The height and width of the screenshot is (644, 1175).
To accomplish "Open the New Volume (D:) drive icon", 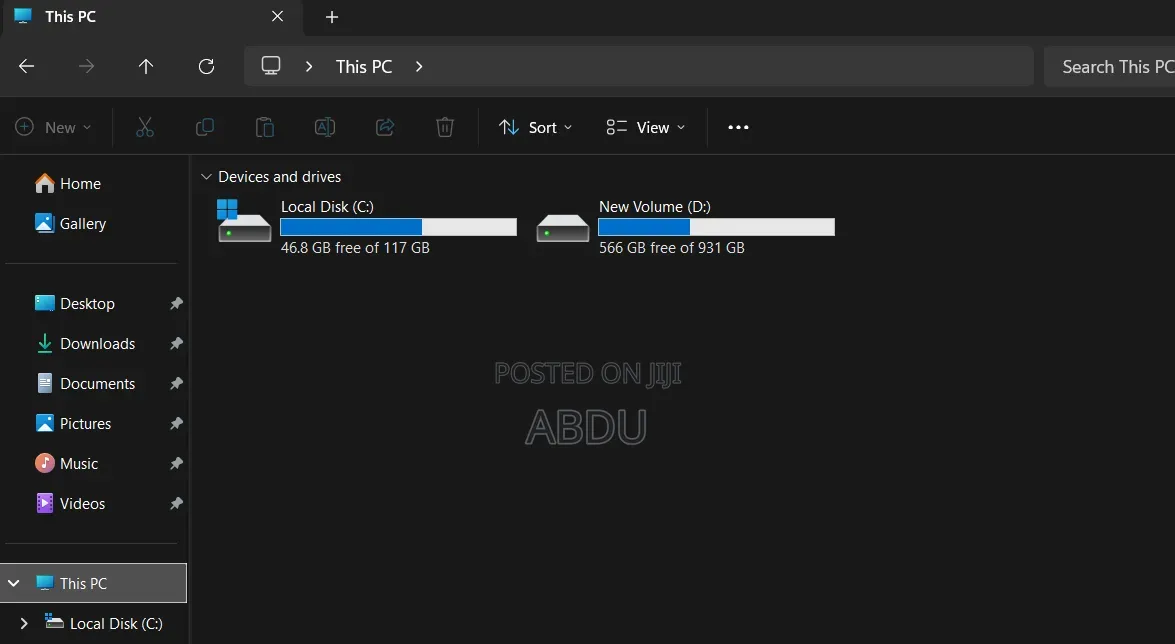I will pos(563,227).
